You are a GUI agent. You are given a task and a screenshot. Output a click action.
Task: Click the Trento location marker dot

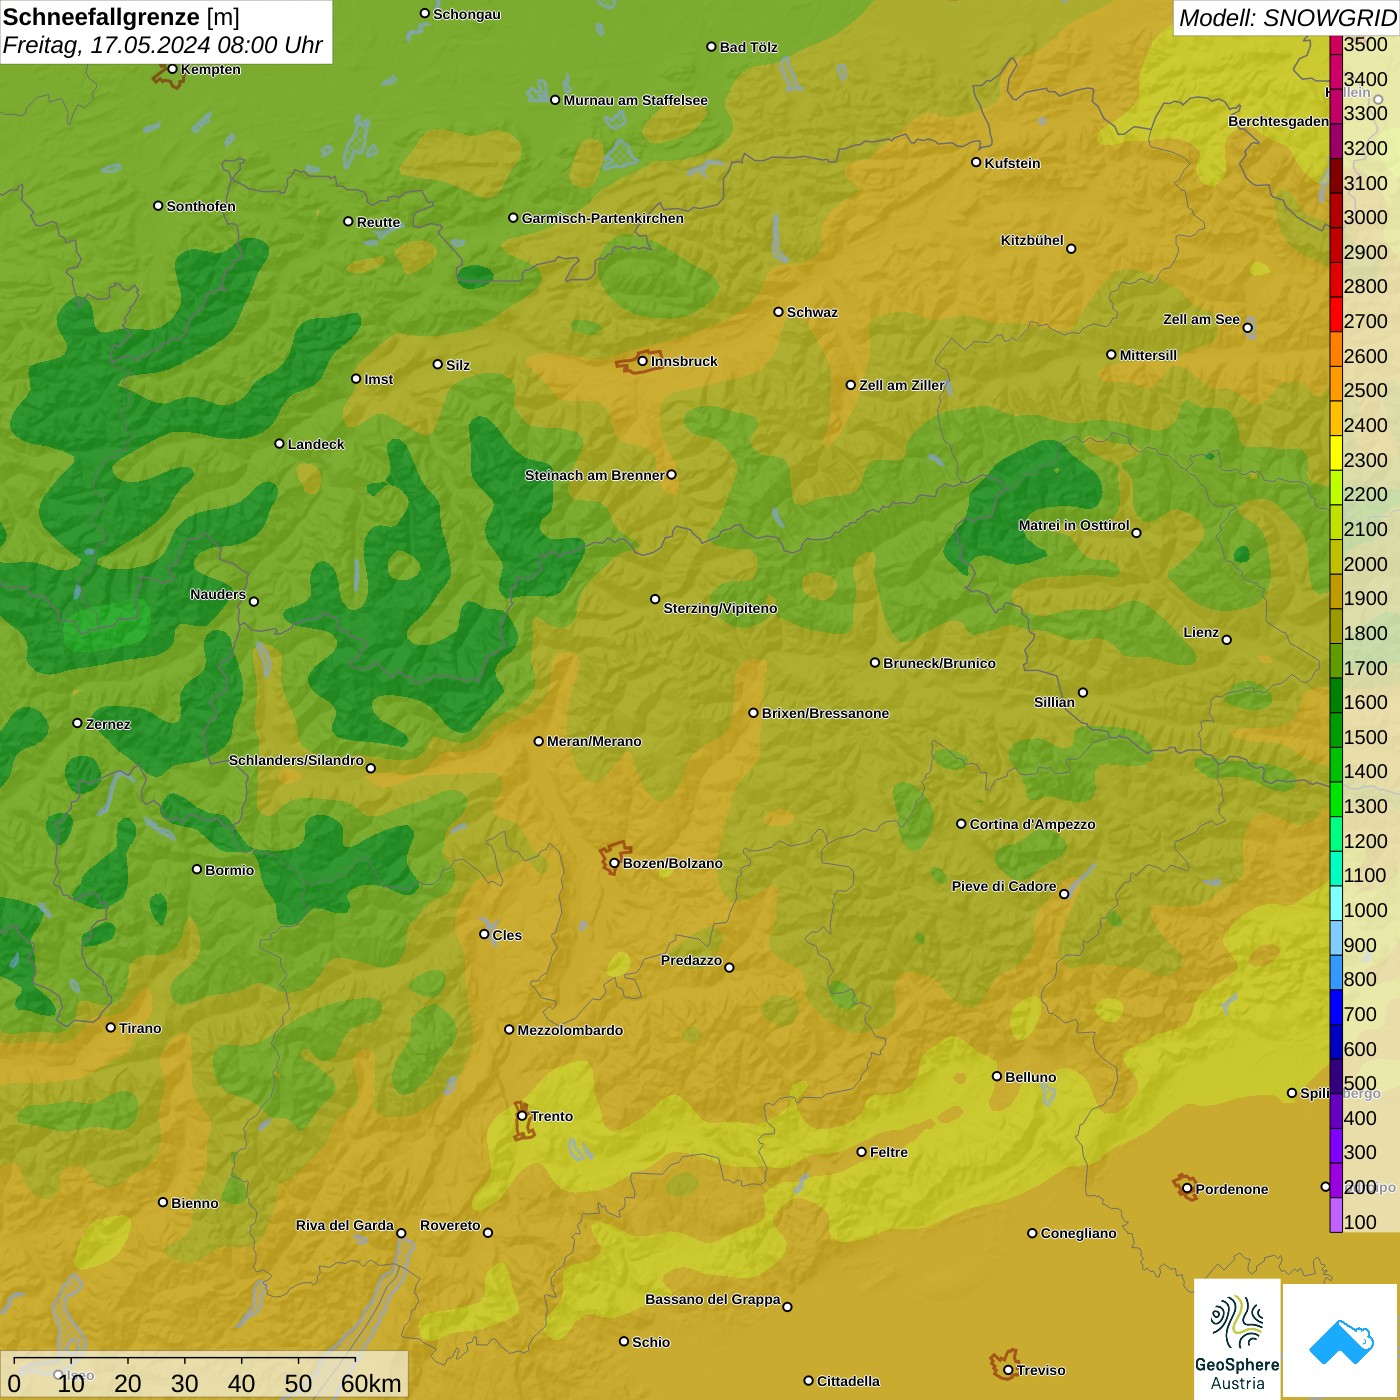coord(522,1116)
